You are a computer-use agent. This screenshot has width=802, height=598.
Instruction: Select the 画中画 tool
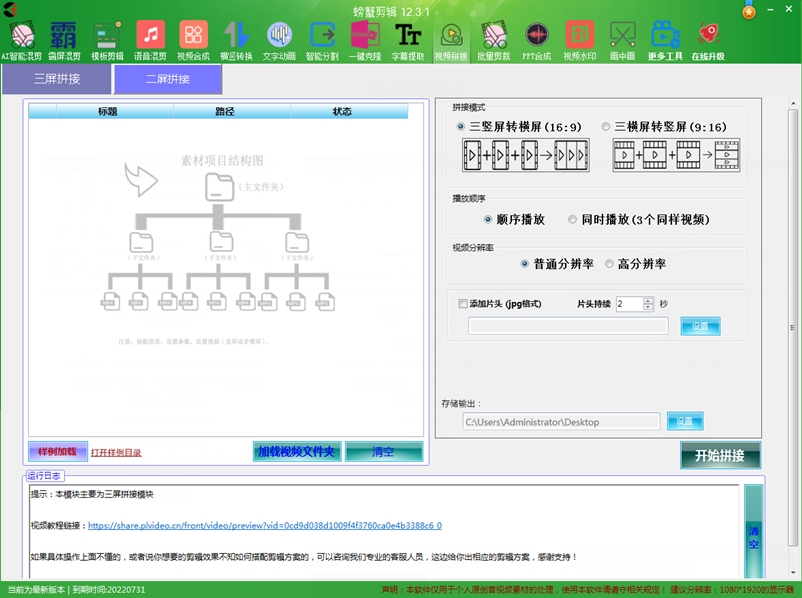pyautogui.click(x=622, y=38)
